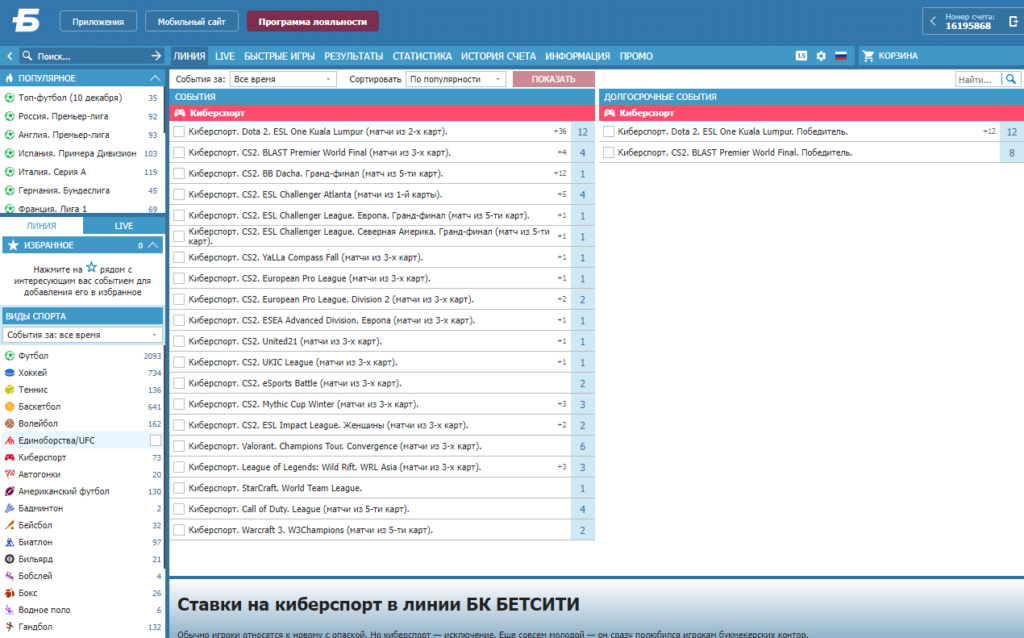Open the calendar icon in the top bar
The height and width of the screenshot is (638, 1024).
coord(801,56)
